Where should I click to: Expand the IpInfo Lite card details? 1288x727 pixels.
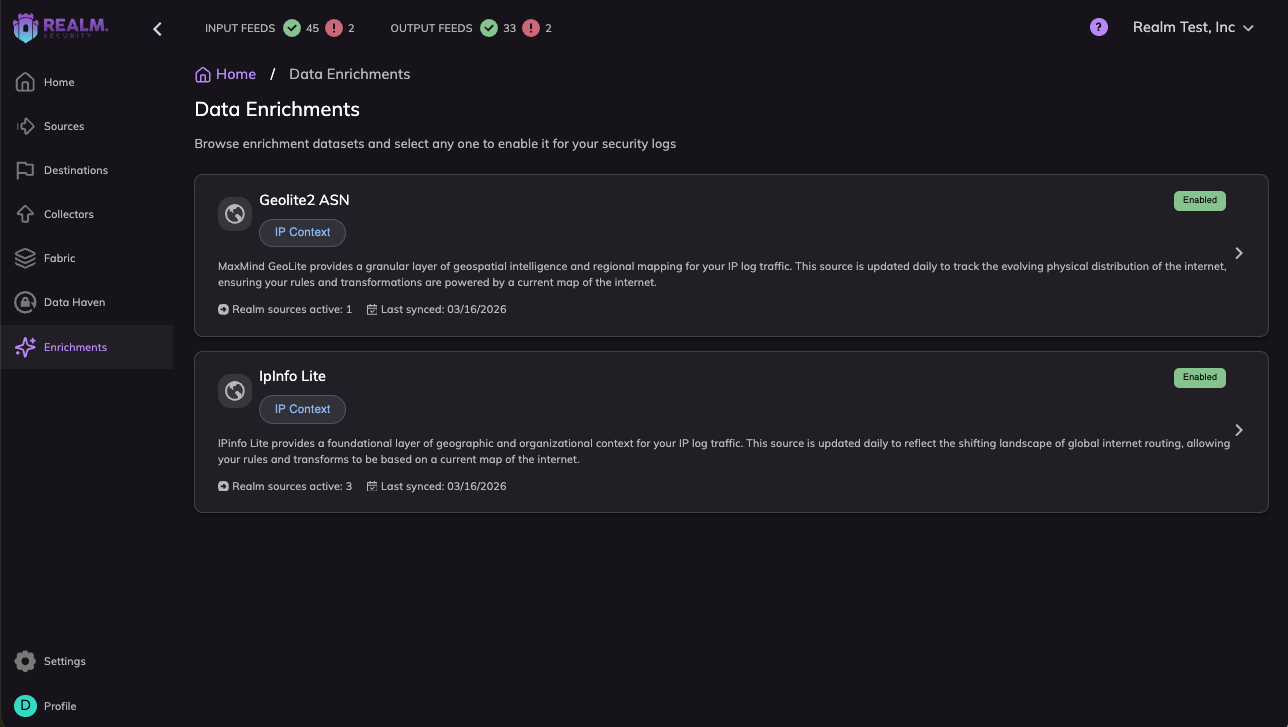[1238, 430]
